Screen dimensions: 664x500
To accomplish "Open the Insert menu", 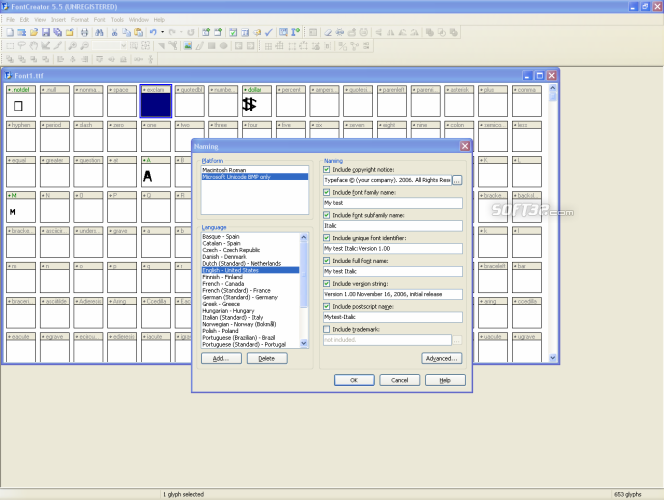I will pyautogui.click(x=58, y=19).
